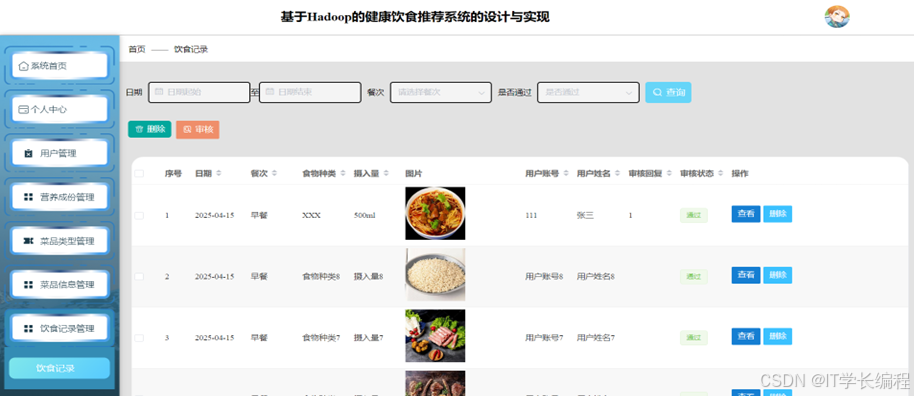Open 营养成份管理 in the sidebar
Screen dimensions: 914x396
(x=59, y=197)
